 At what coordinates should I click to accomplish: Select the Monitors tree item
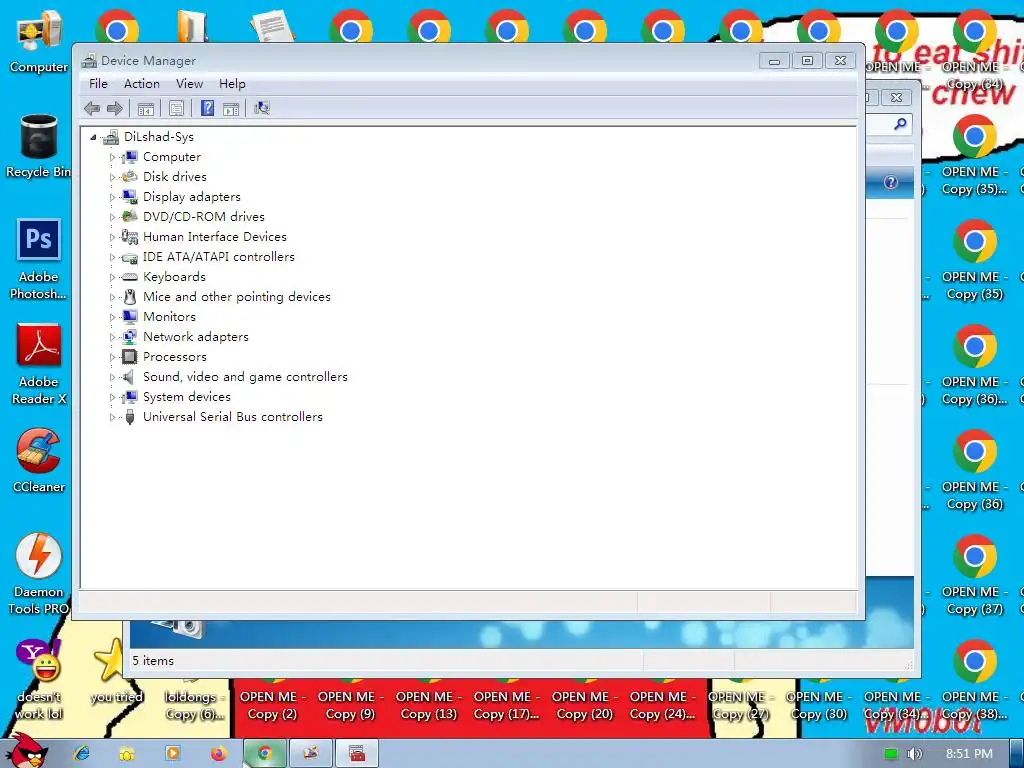point(169,317)
